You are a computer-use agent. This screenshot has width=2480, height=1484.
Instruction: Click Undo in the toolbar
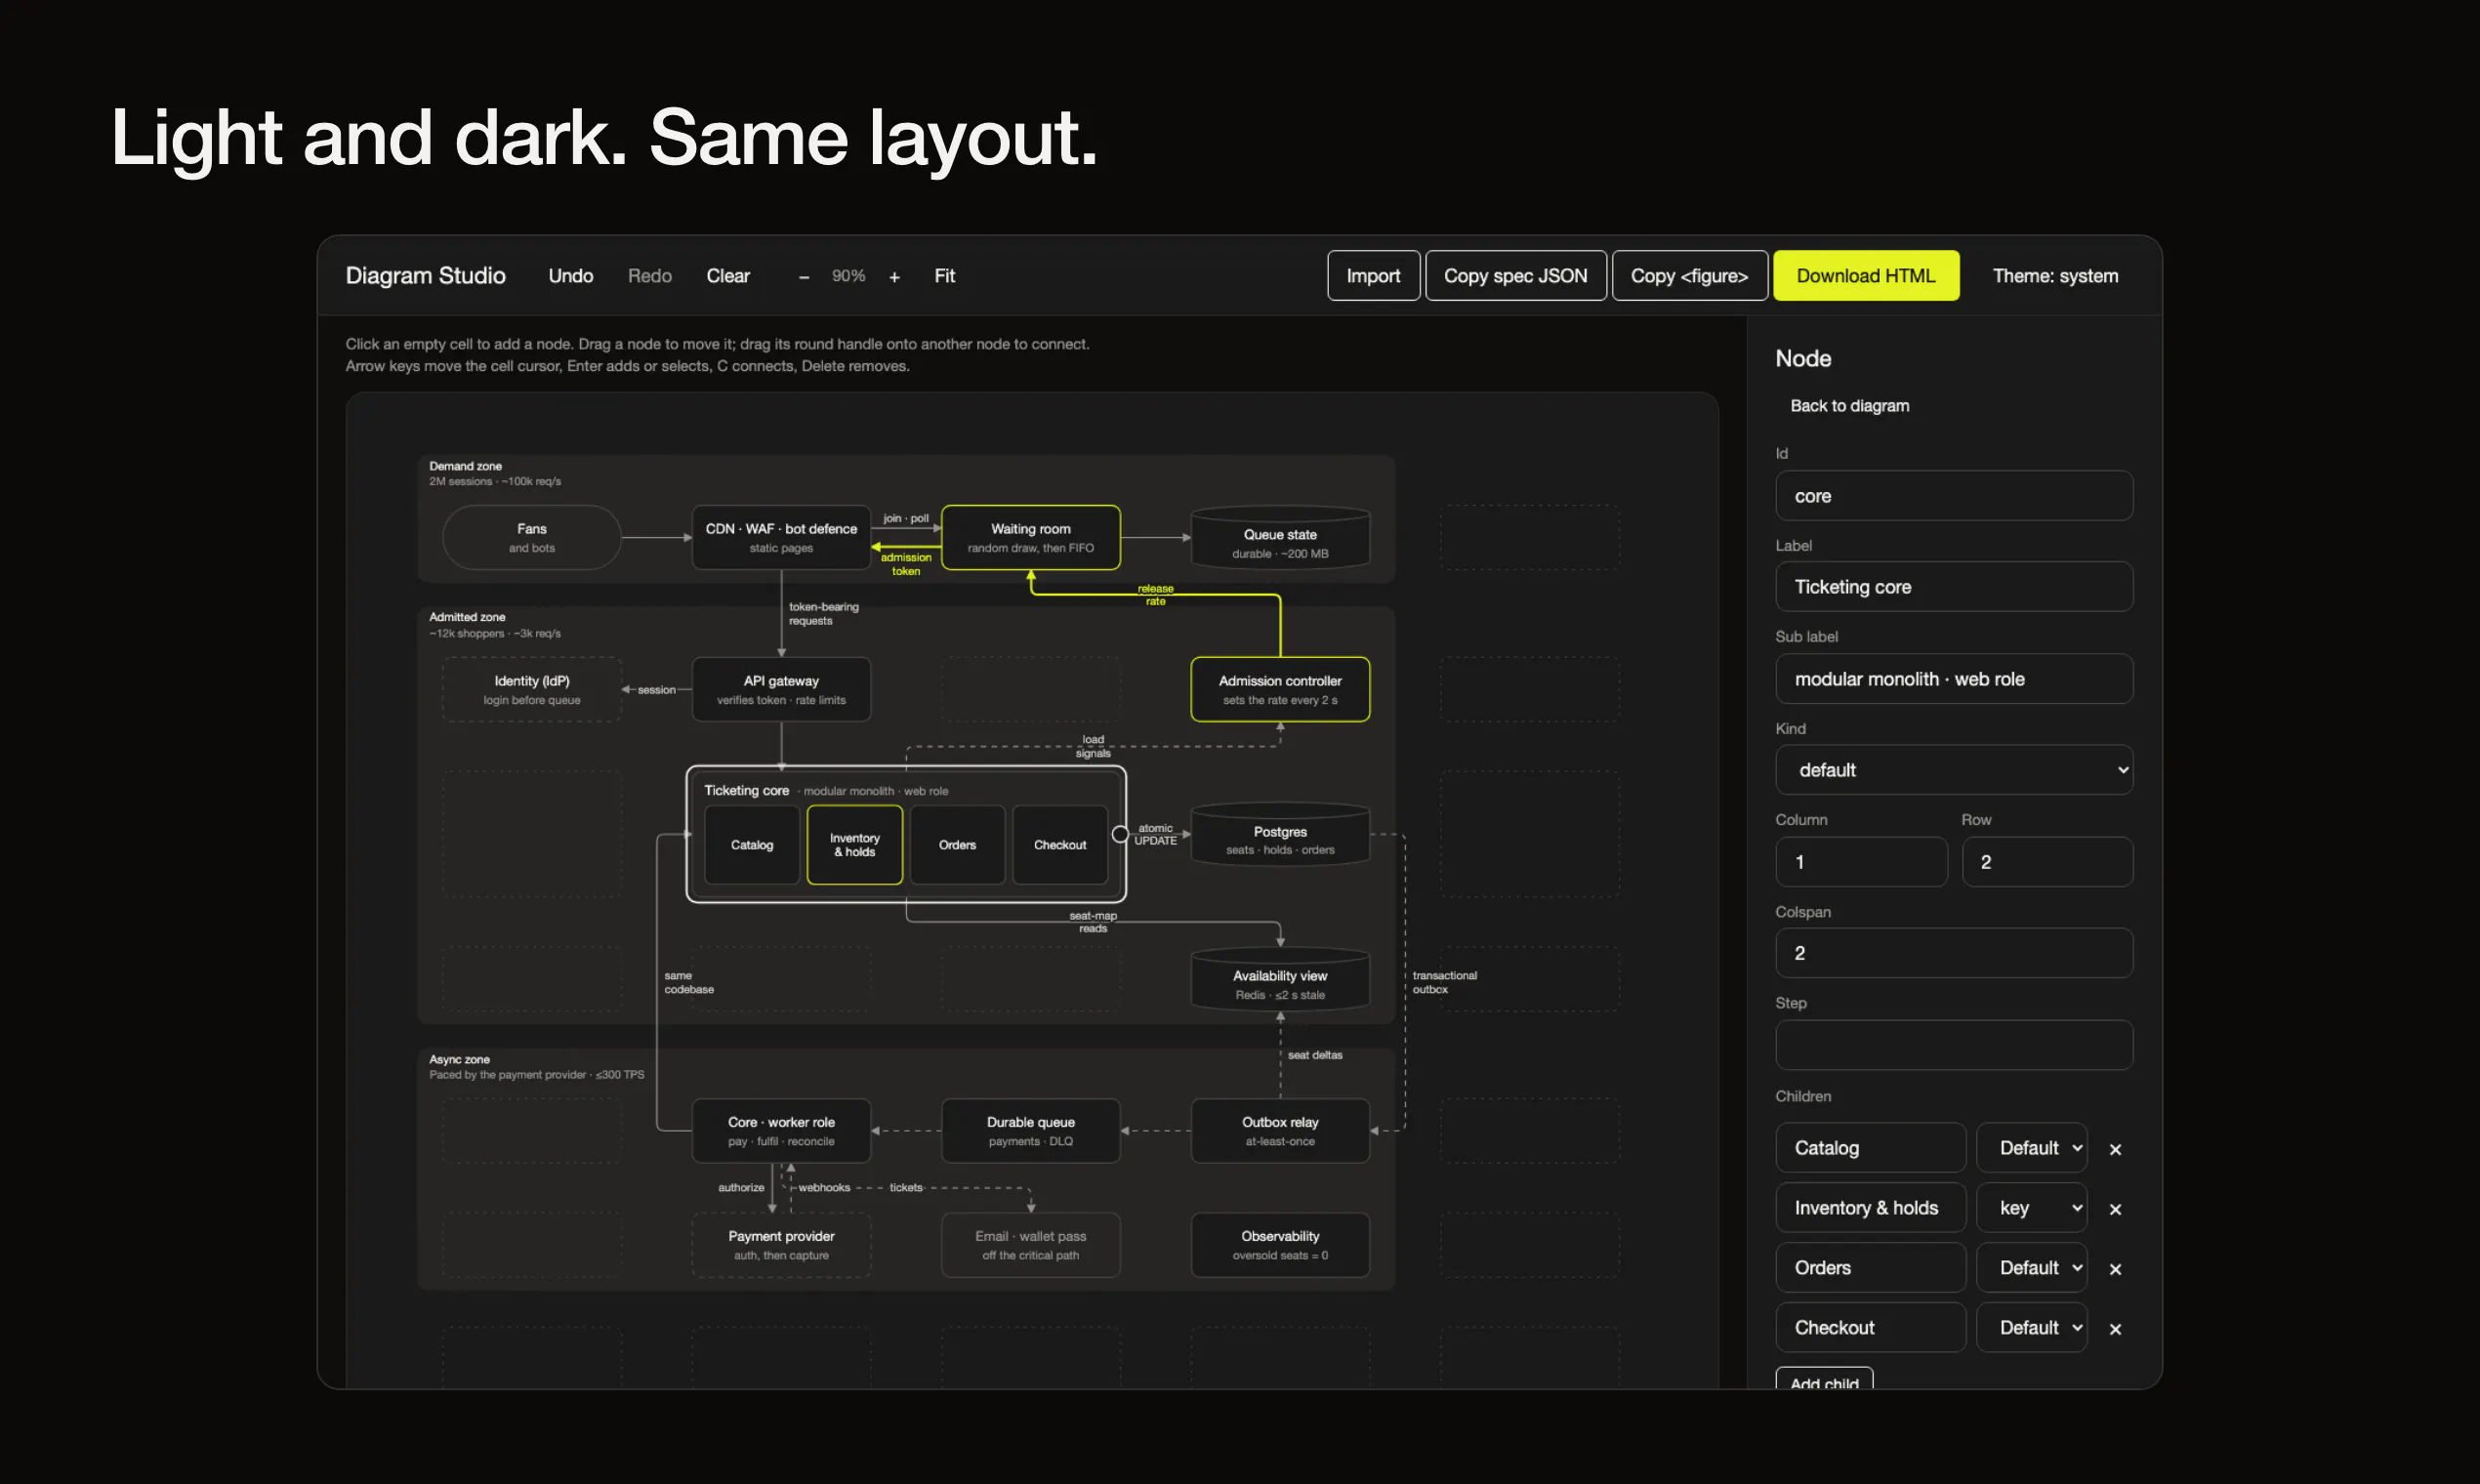pyautogui.click(x=571, y=276)
